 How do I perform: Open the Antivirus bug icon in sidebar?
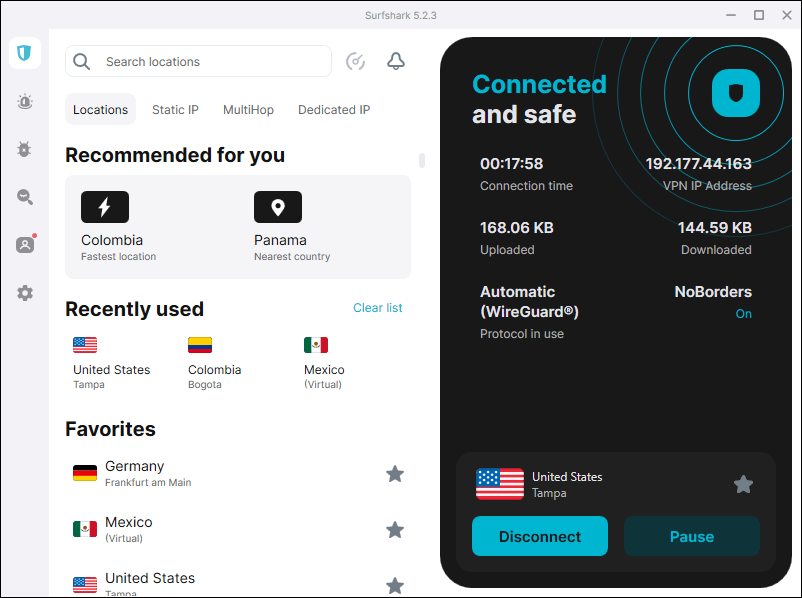pos(24,149)
